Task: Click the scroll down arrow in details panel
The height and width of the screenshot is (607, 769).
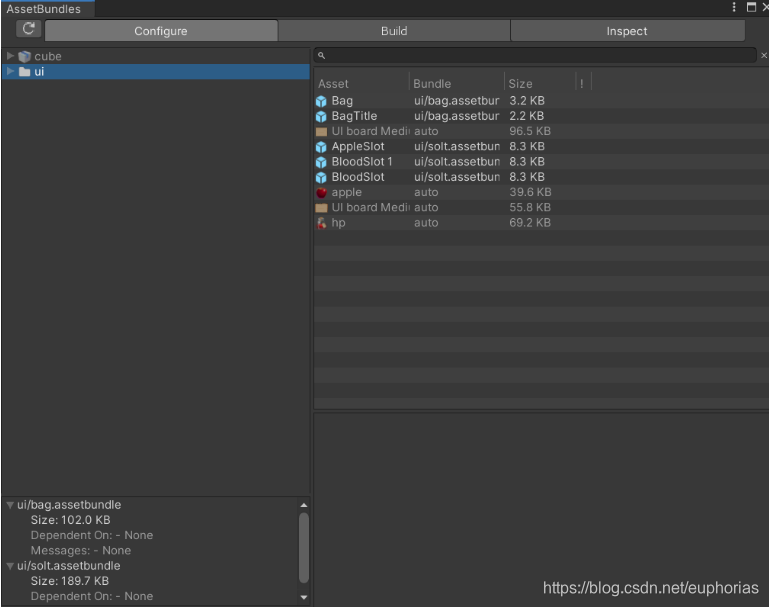Action: tap(304, 597)
